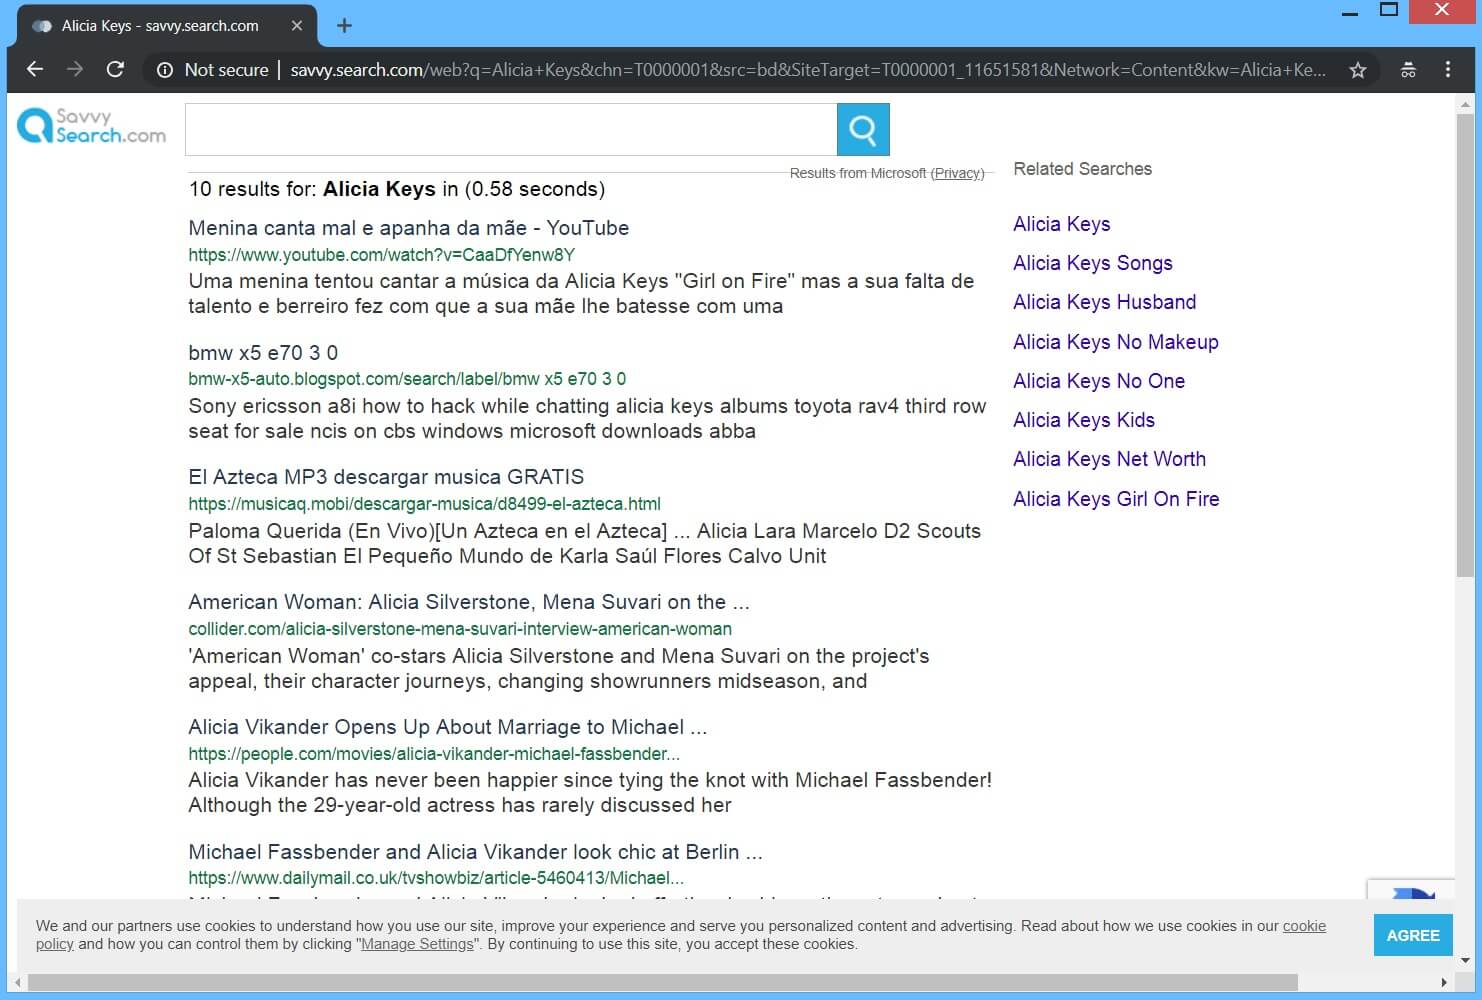
Task: View the Not secure site info icon
Action: [x=165, y=70]
